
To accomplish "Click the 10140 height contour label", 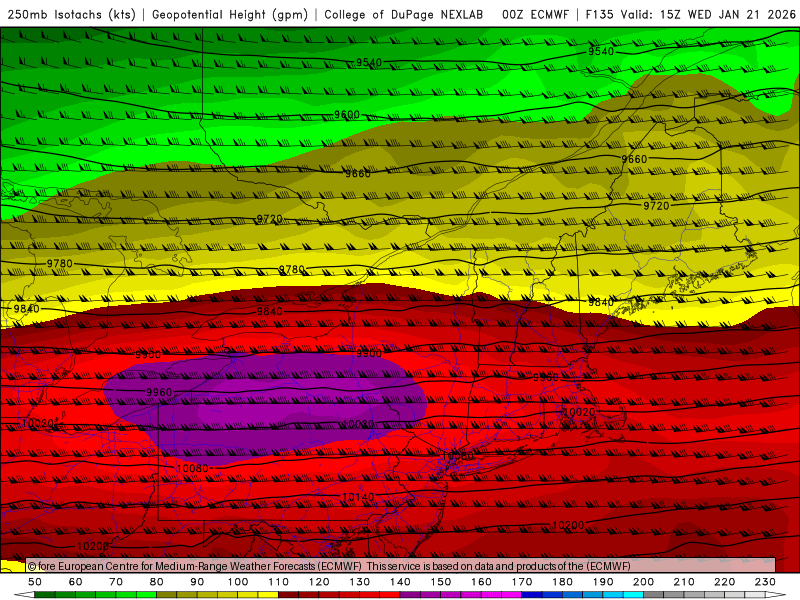I will [358, 497].
